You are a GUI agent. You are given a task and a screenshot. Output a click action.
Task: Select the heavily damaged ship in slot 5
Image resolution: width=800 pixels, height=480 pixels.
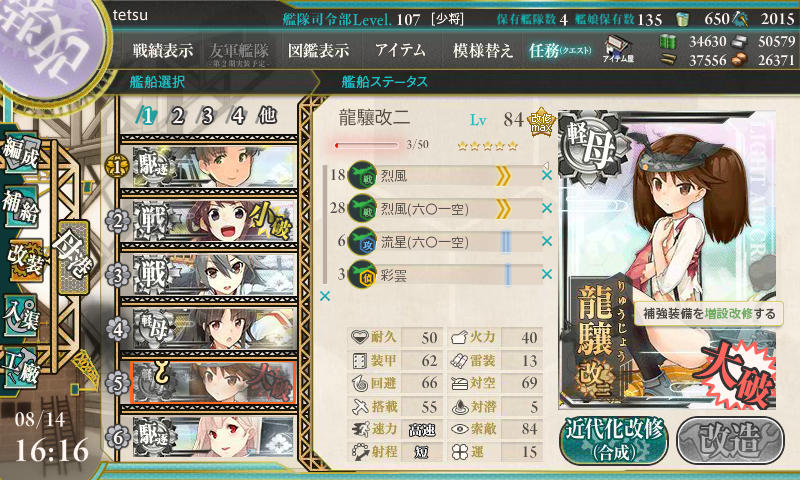tap(213, 383)
